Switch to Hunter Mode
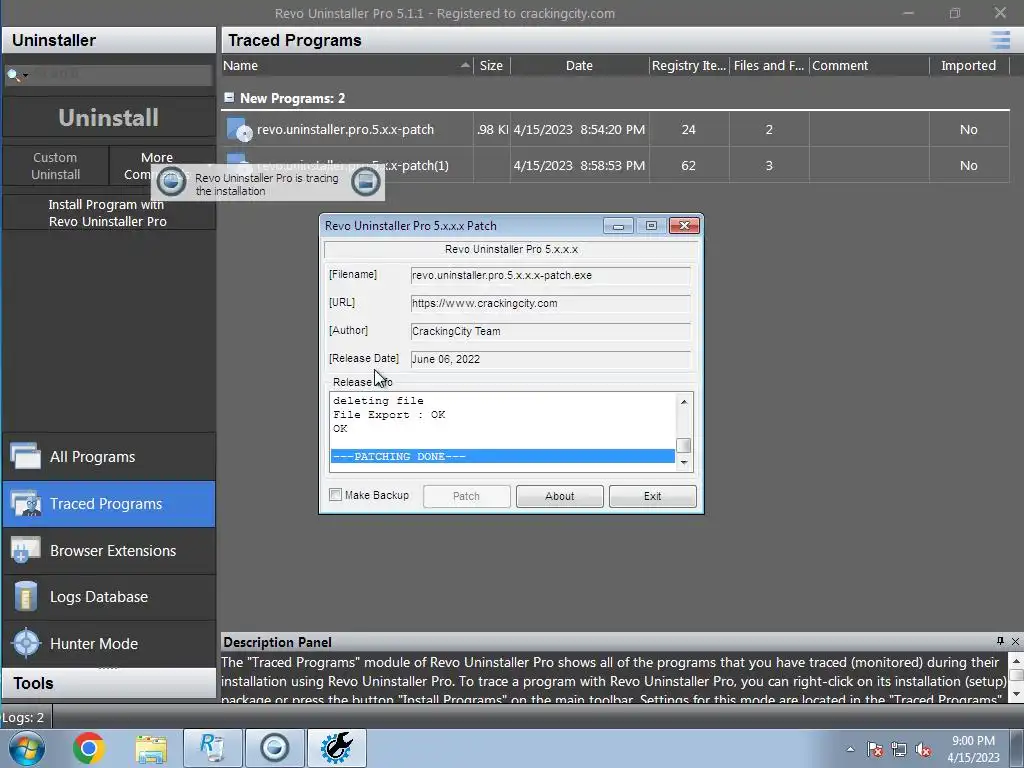The image size is (1024, 768). click(109, 643)
